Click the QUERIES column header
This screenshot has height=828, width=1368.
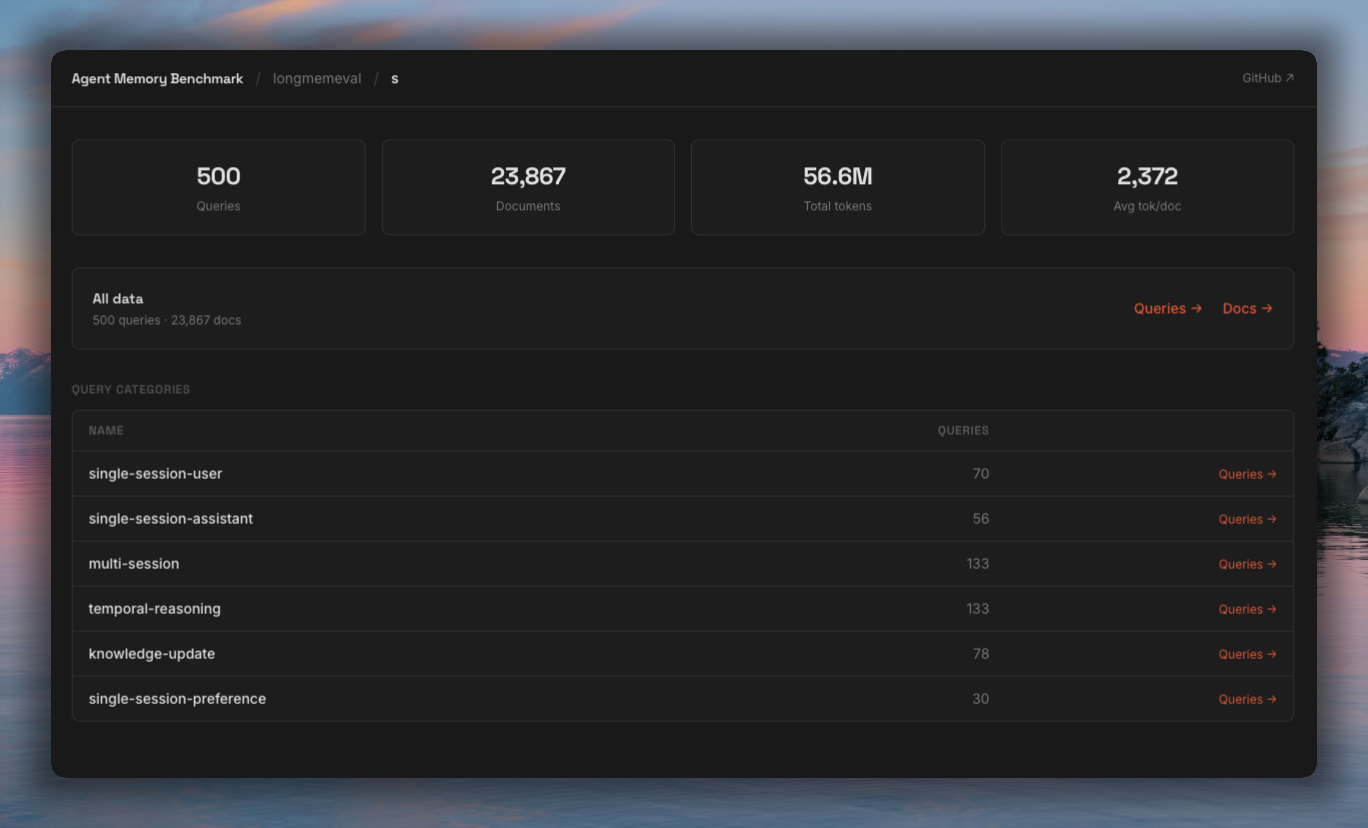coord(962,431)
